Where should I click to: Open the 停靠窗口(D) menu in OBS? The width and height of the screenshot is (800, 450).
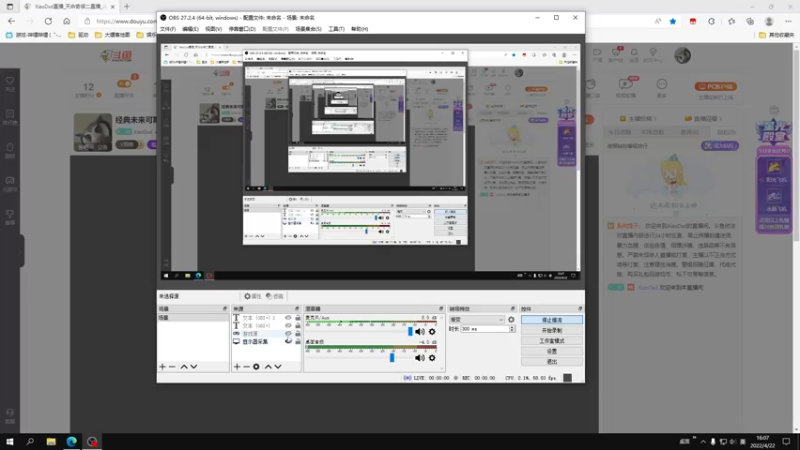point(242,29)
